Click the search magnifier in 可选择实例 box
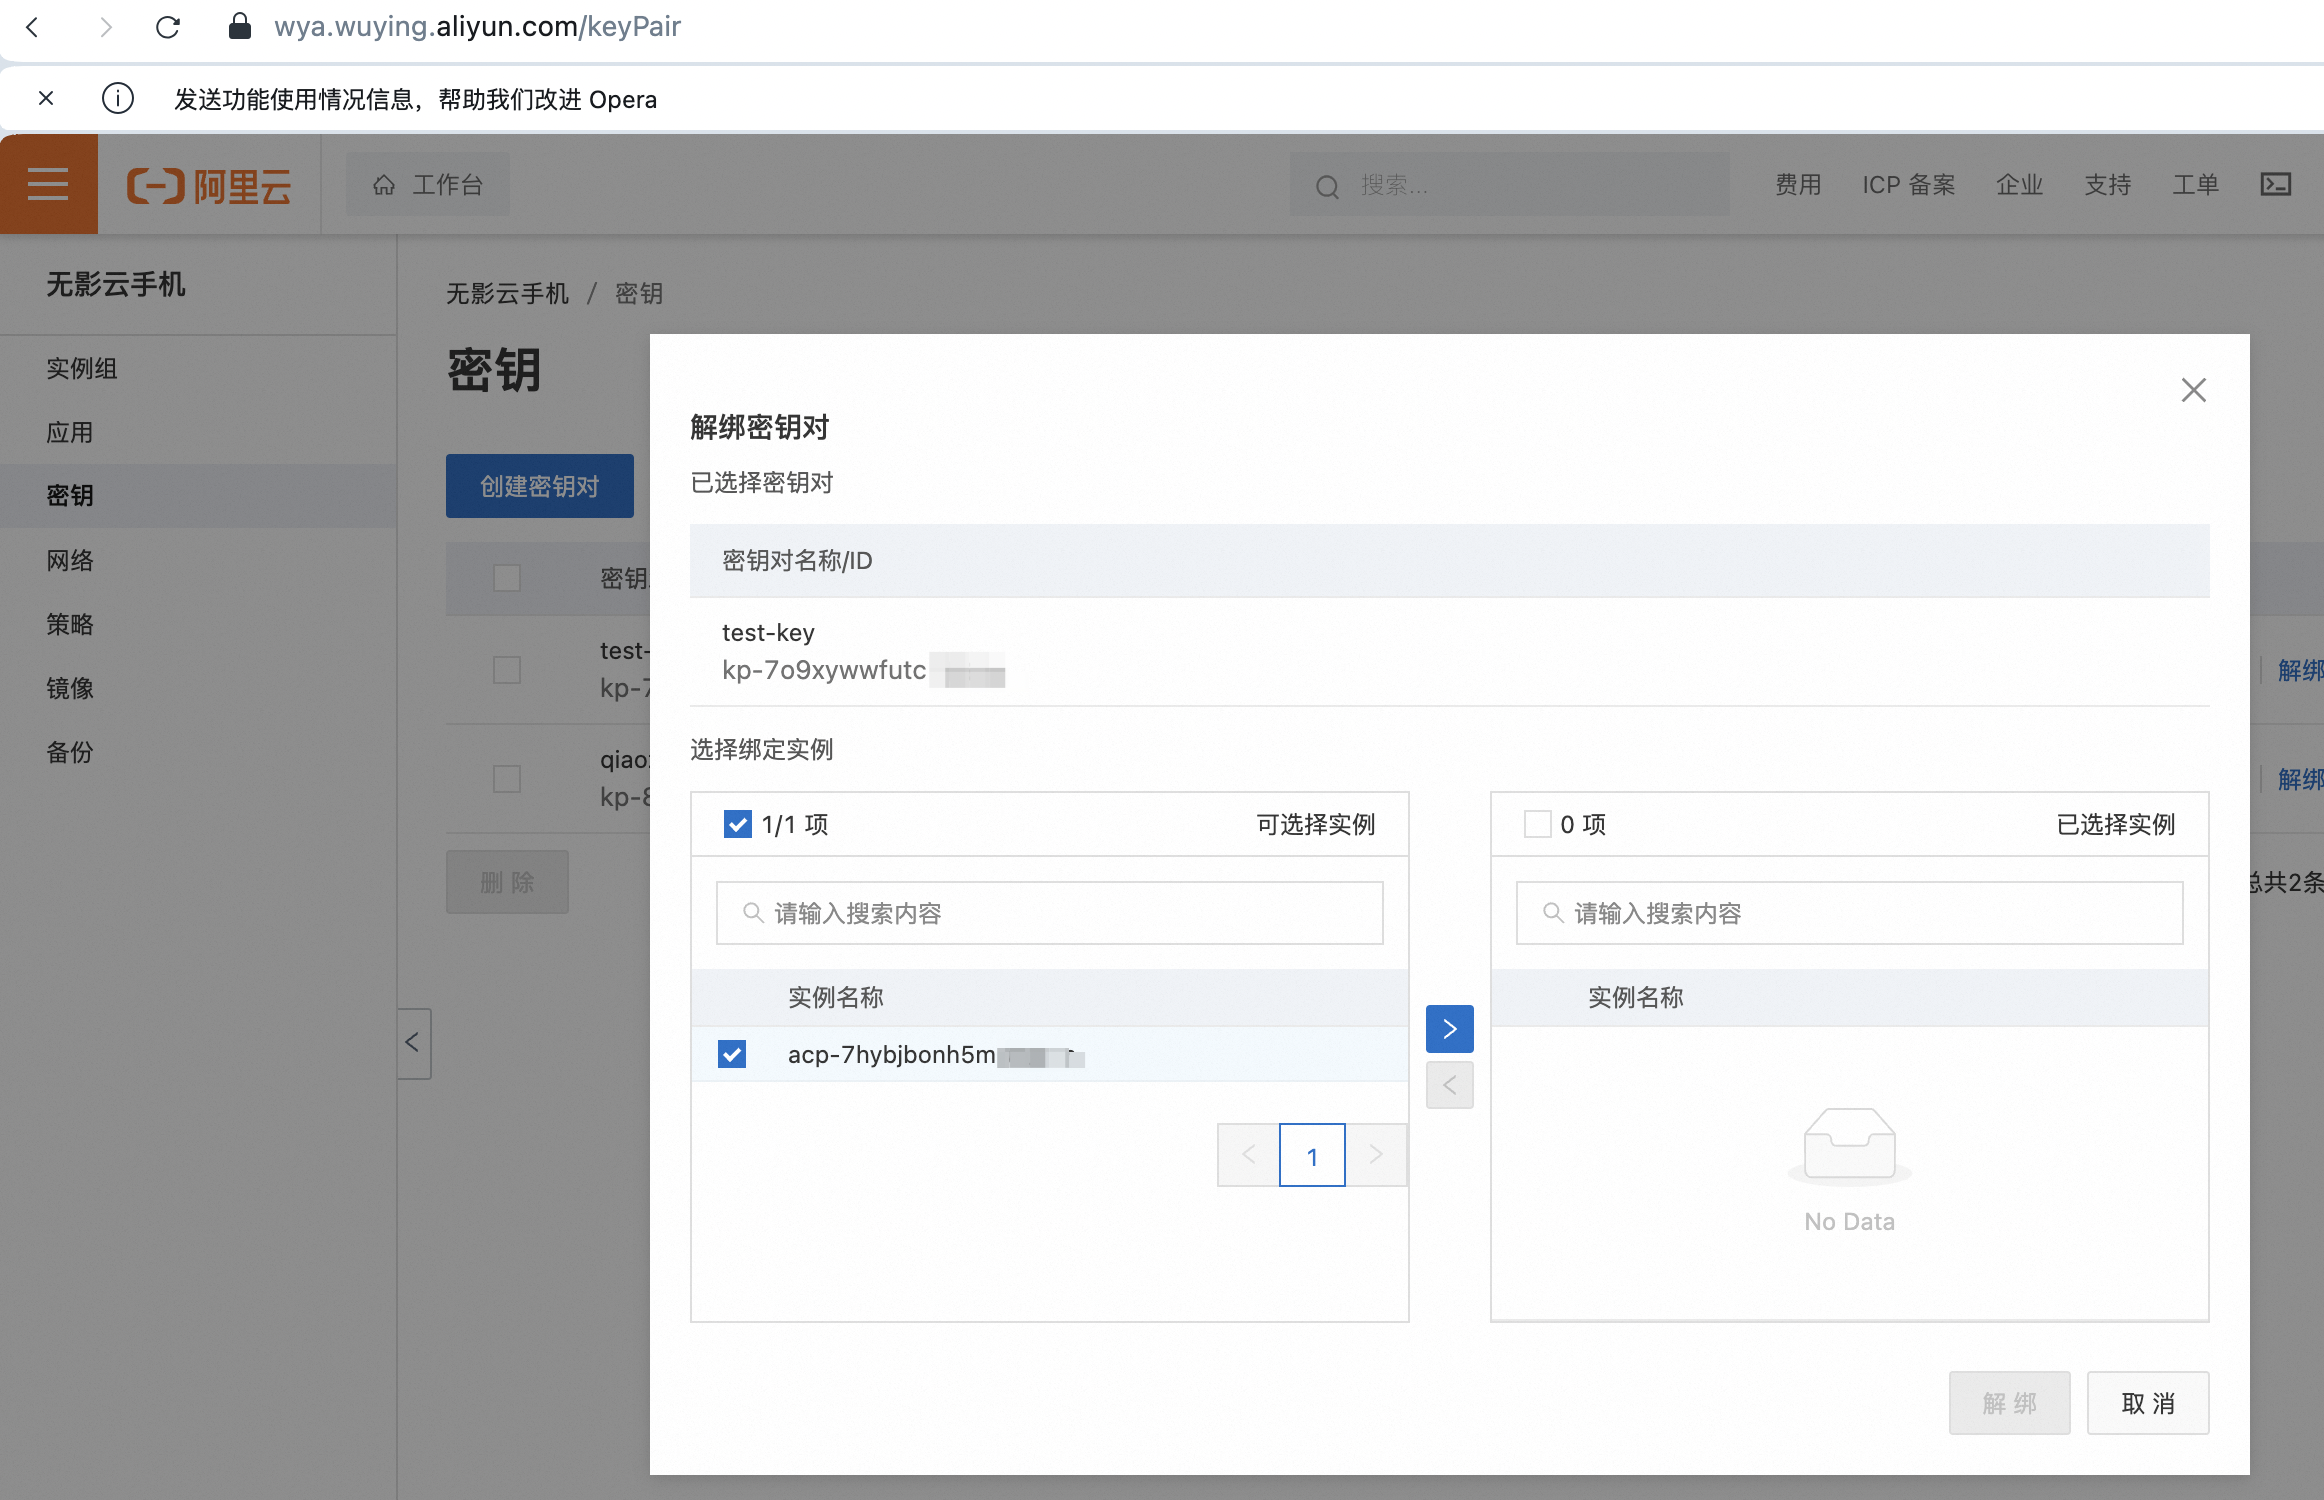Screen dimensions: 2324x1500 tap(753, 912)
